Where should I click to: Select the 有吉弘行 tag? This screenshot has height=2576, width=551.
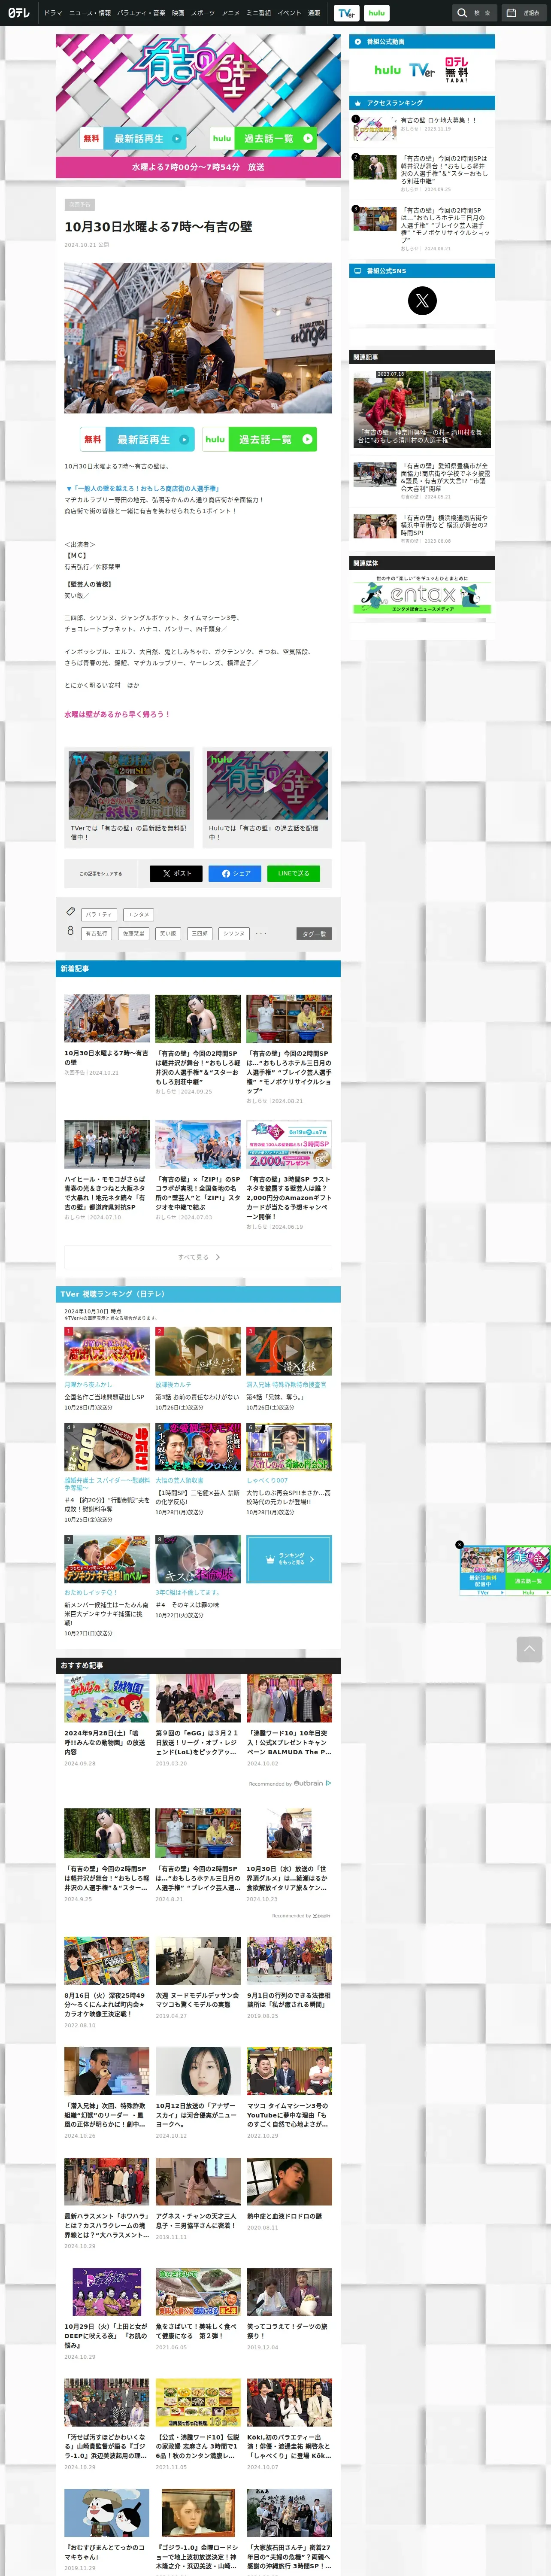[x=97, y=933]
